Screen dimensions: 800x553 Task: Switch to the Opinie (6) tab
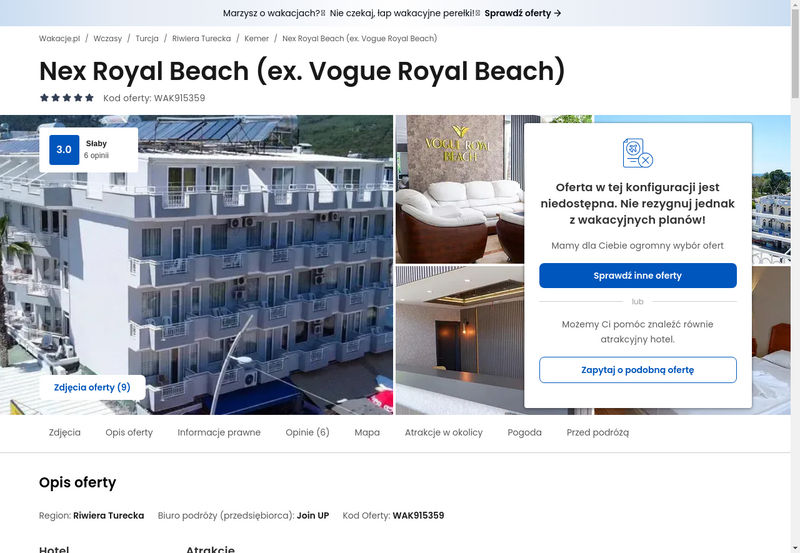click(x=308, y=433)
